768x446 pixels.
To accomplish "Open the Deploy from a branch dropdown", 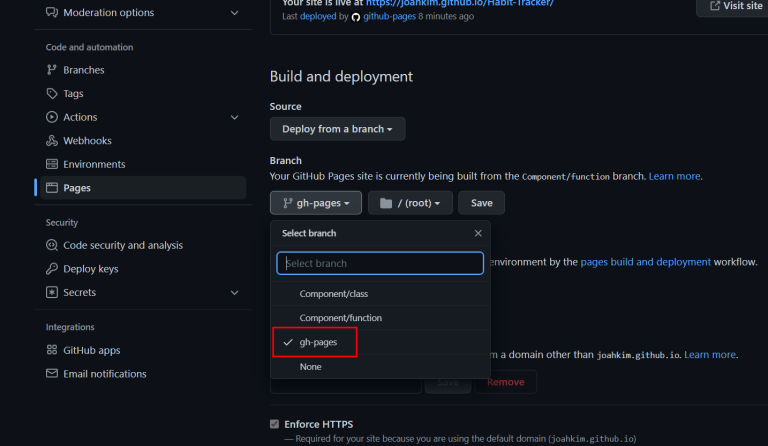I will tap(337, 129).
